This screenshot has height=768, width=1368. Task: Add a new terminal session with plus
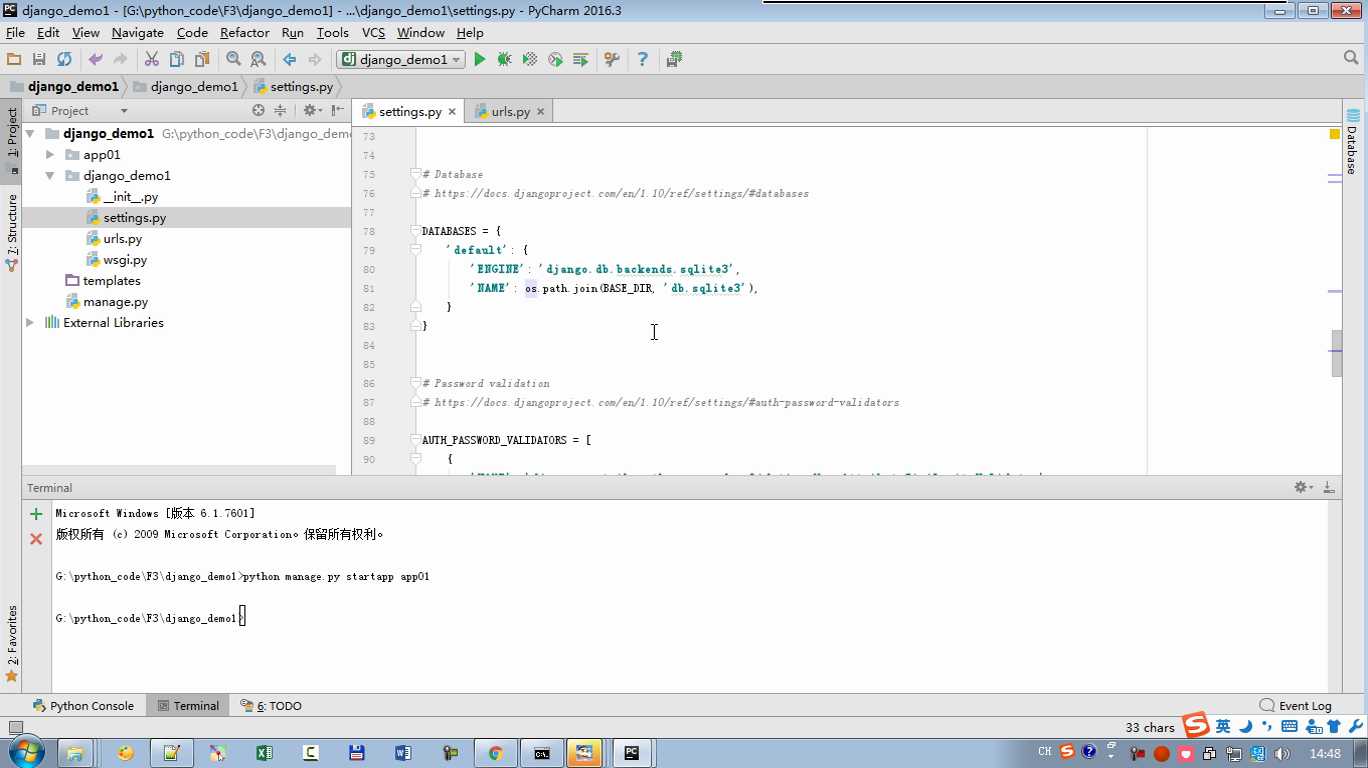click(x=36, y=514)
